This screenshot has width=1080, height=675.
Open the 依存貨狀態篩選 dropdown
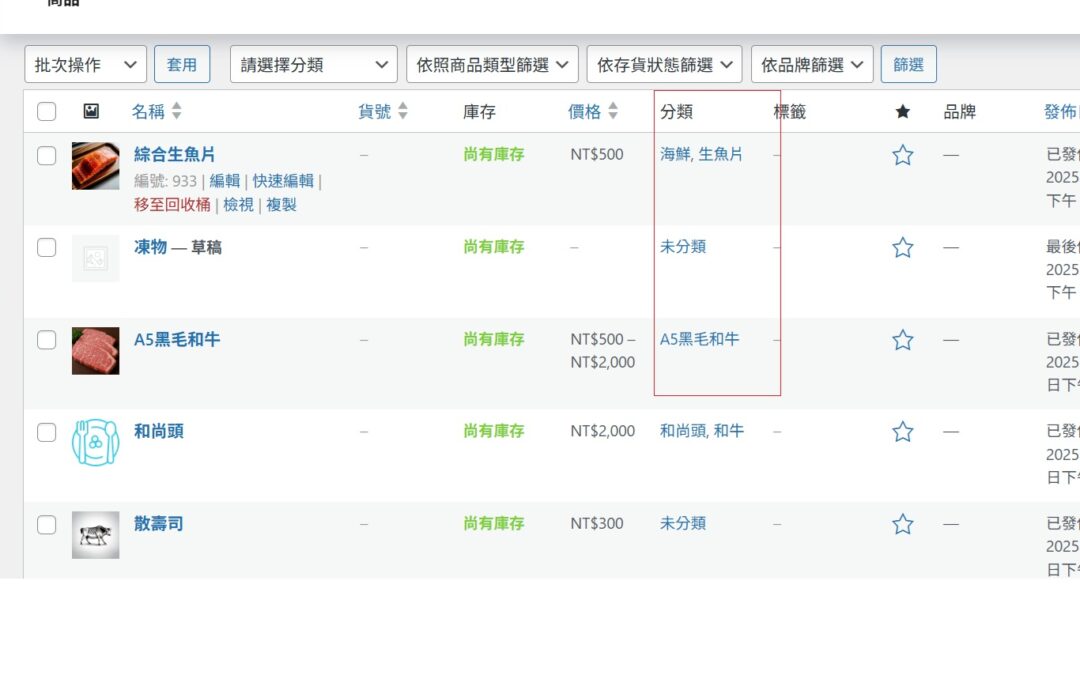664,65
